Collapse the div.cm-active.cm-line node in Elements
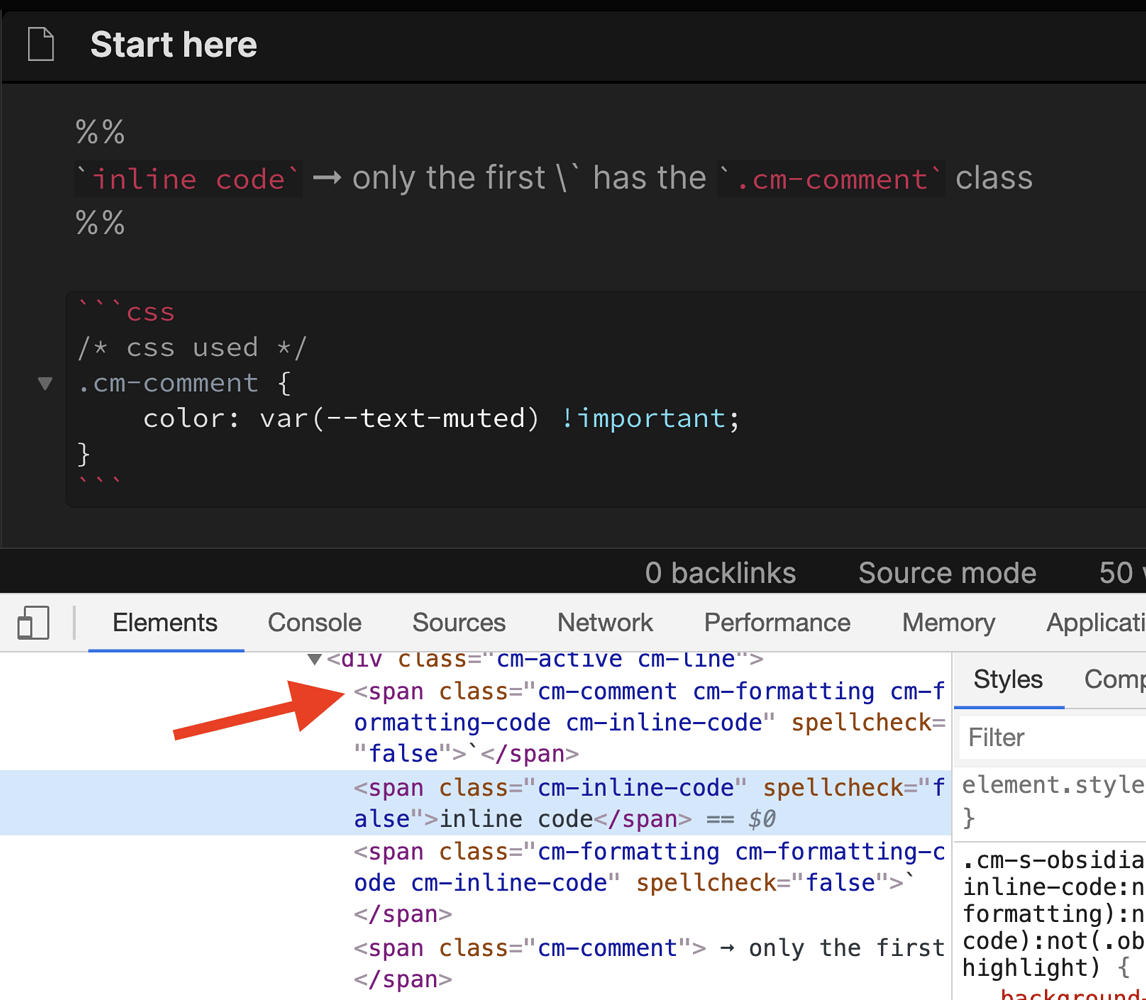The height and width of the screenshot is (1000, 1146). 315,658
